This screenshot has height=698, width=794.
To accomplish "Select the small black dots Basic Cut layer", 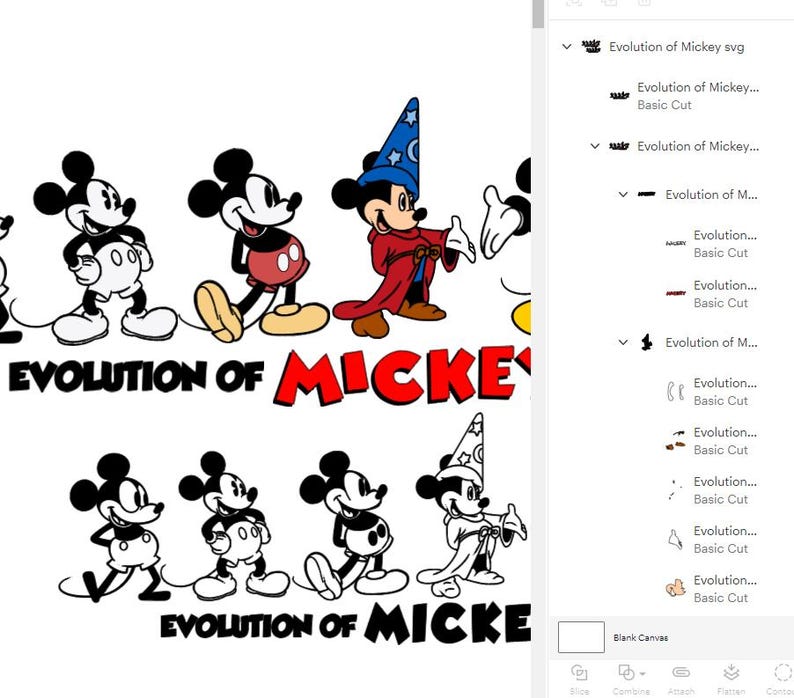I will [x=714, y=490].
